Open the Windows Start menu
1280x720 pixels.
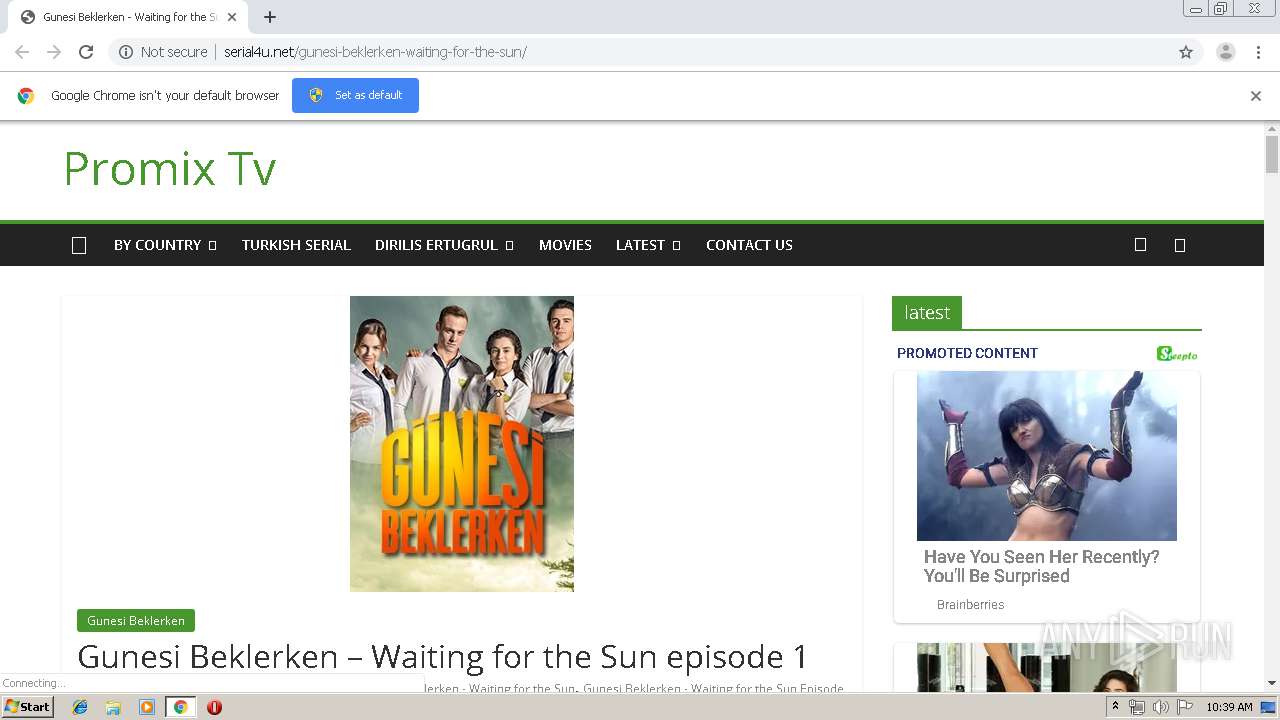tap(27, 707)
